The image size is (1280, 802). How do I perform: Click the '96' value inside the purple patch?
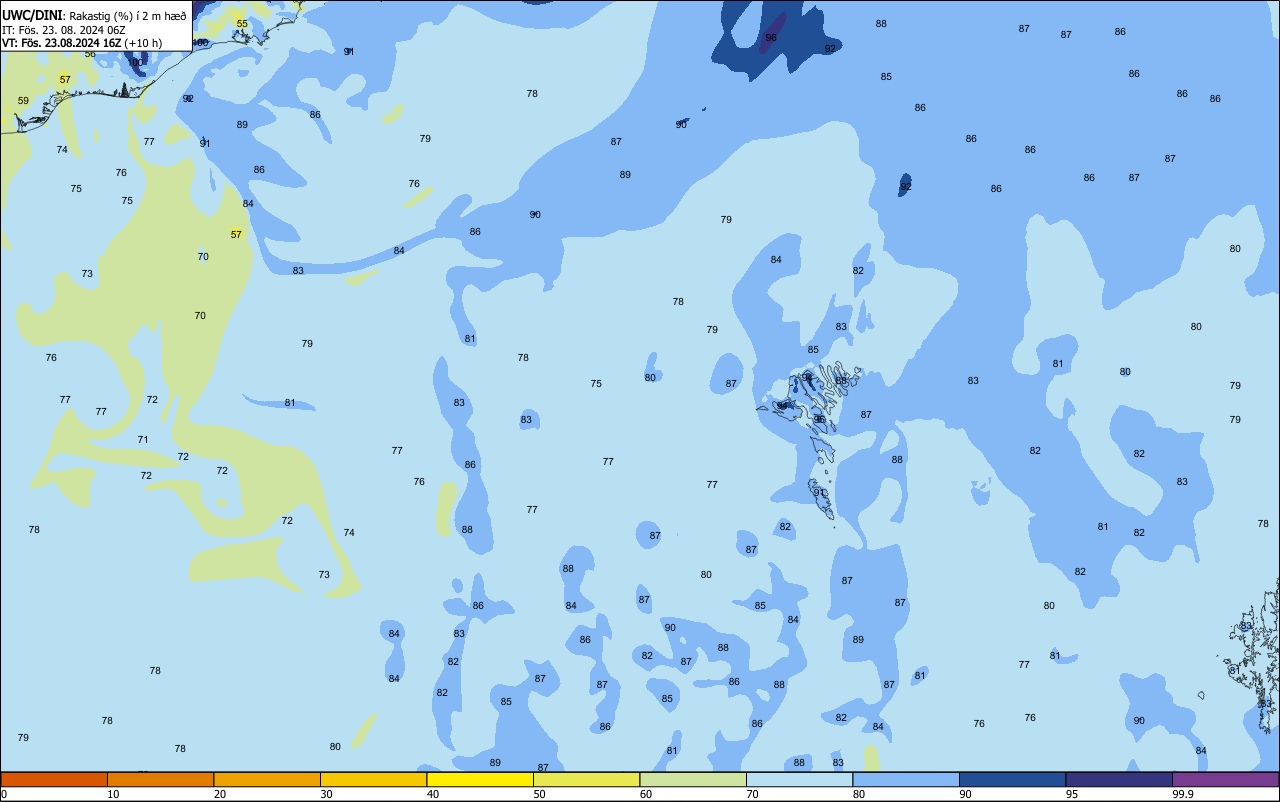(771, 38)
